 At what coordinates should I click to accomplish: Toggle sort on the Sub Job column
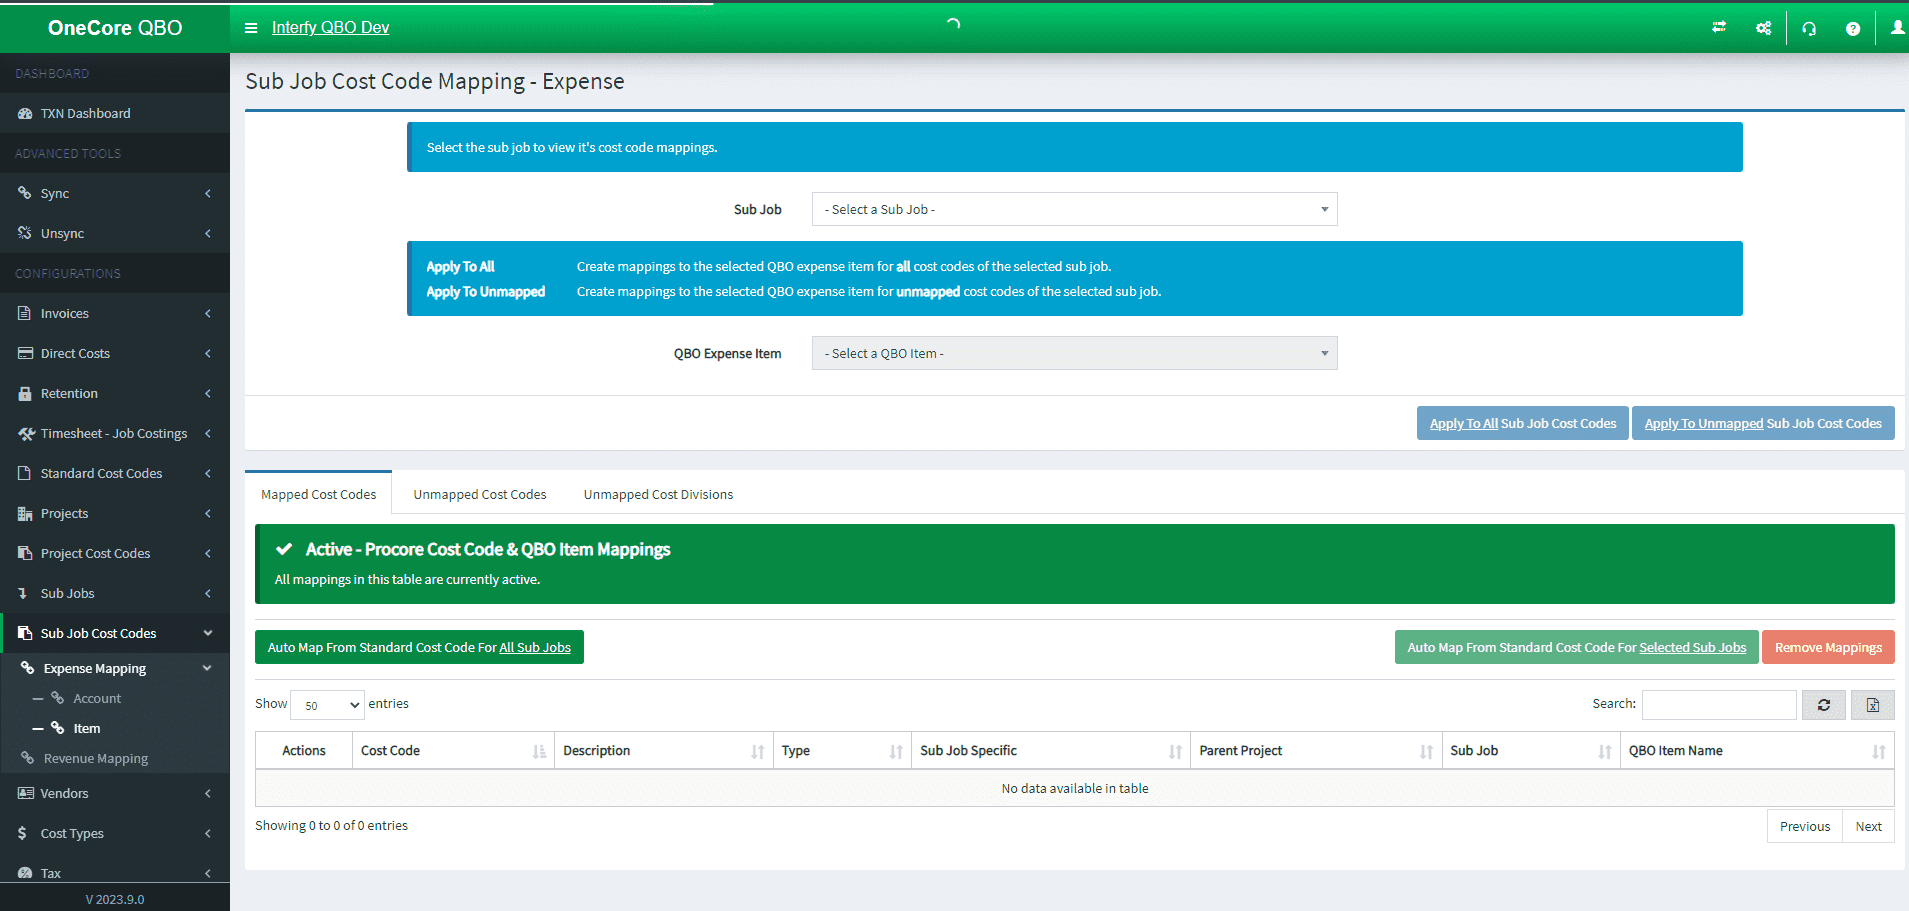coord(1529,750)
